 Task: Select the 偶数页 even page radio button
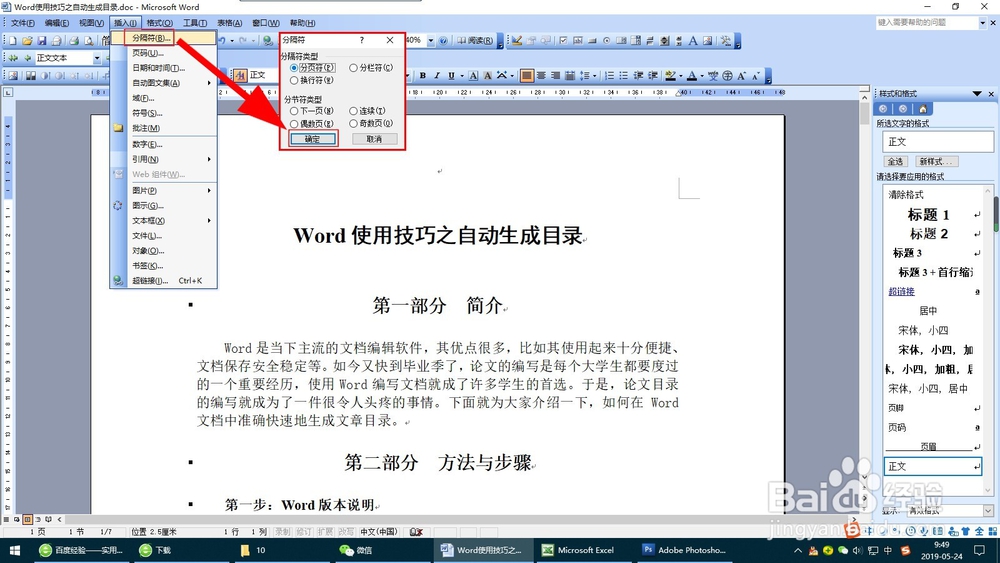point(294,124)
